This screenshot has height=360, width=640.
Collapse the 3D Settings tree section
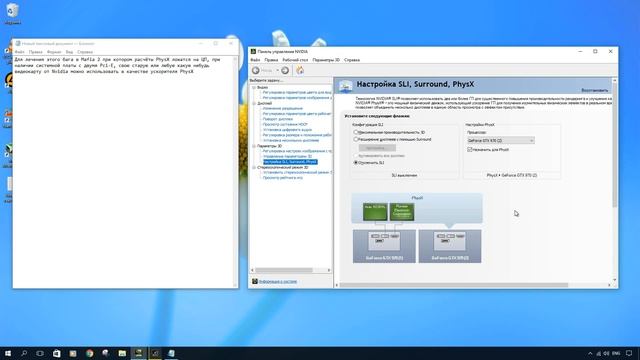coord(254,146)
